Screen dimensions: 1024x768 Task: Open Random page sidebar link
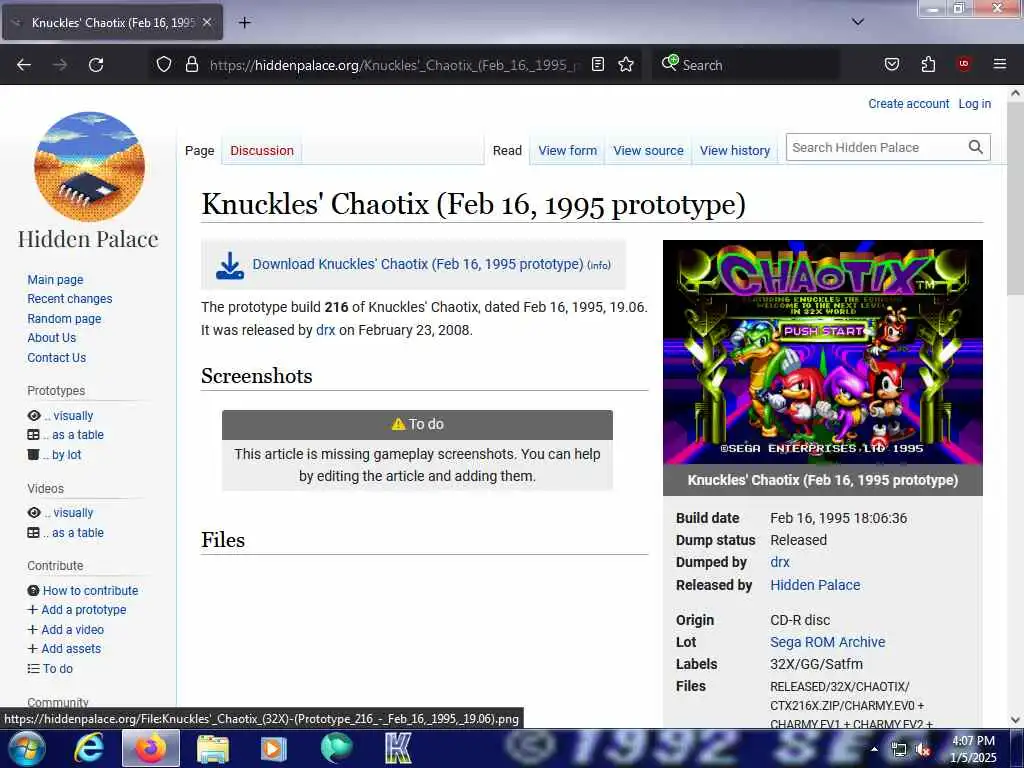point(64,319)
